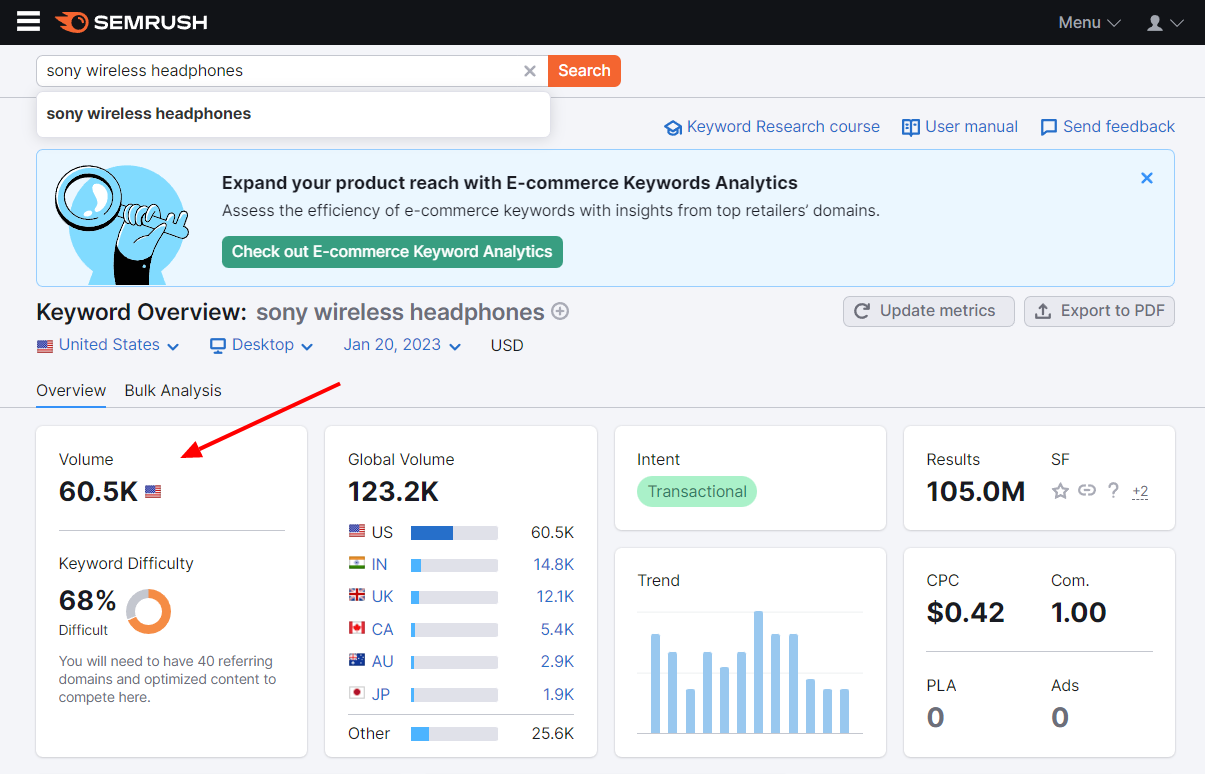Click the $0.42 CPC value
Image resolution: width=1205 pixels, height=774 pixels.
coord(966,612)
